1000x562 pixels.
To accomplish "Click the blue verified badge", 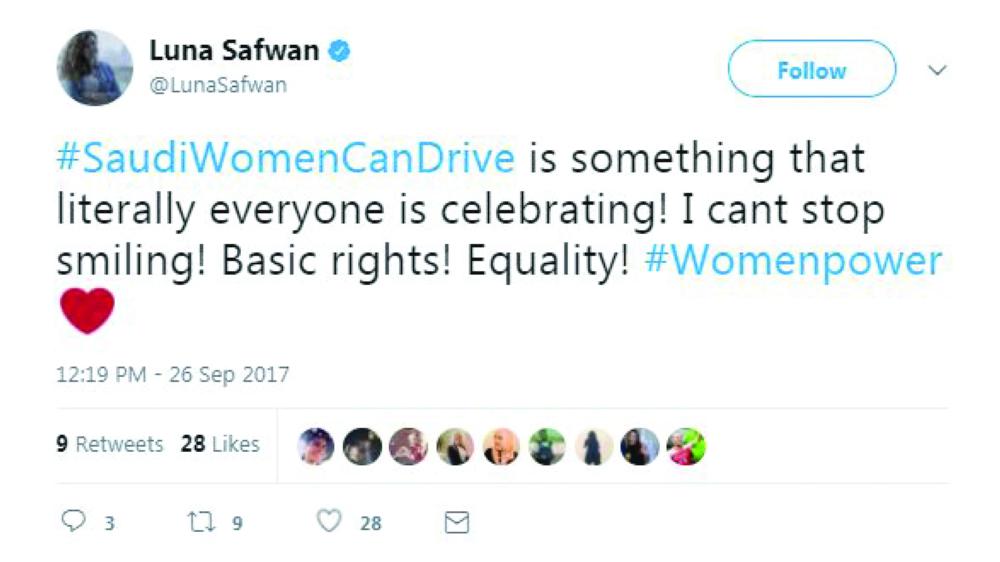I will coord(339,50).
